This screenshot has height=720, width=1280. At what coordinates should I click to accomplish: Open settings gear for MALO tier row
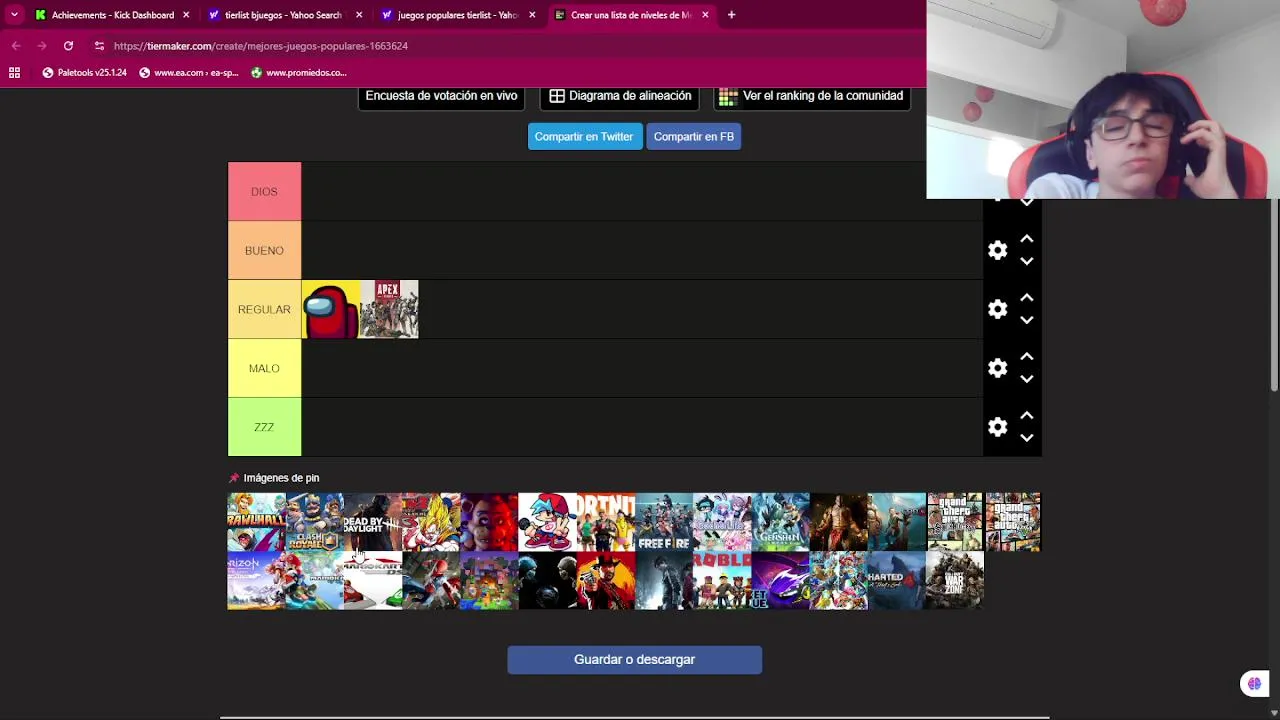[x=997, y=368]
